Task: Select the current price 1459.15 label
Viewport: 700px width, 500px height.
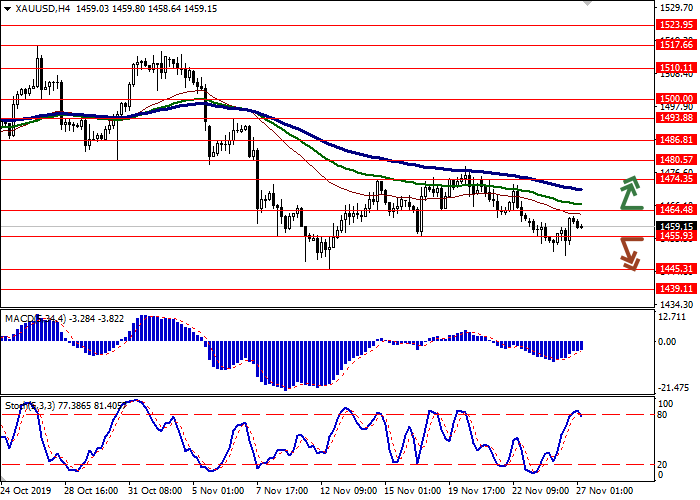Action: tap(677, 226)
